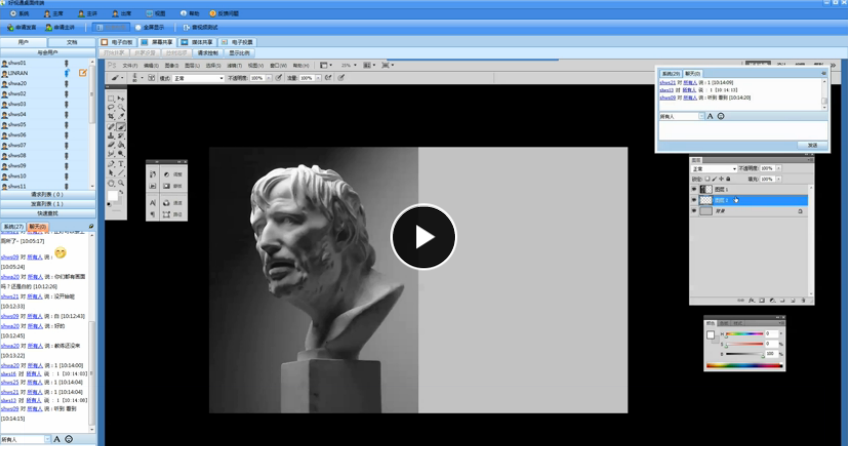
Task: Click the Fullscreen Display toolbar button
Action: pyautogui.click(x=150, y=27)
